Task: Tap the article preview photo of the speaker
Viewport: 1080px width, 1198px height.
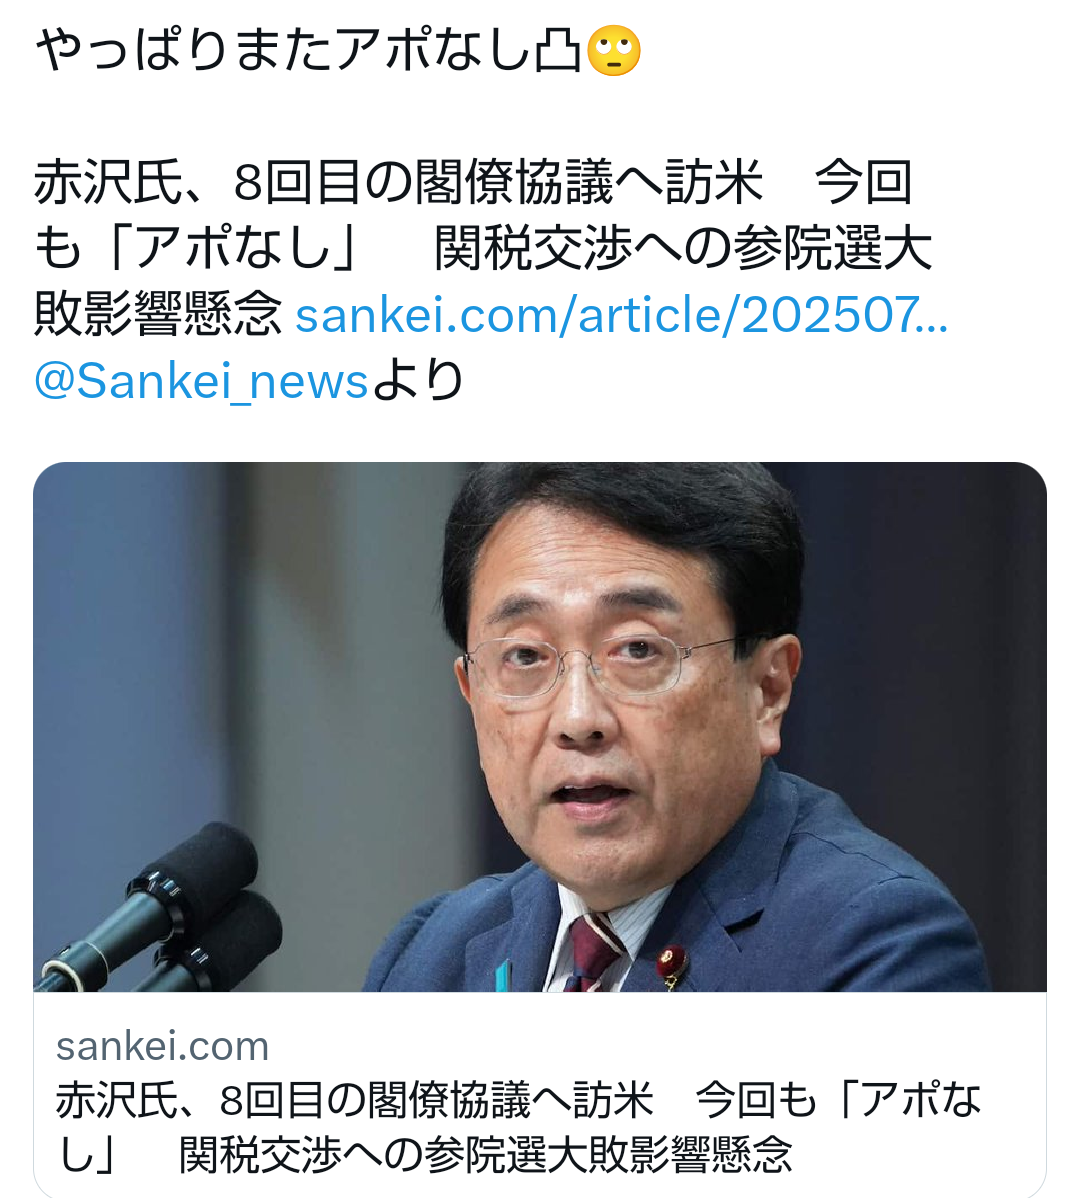Action: click(539, 727)
